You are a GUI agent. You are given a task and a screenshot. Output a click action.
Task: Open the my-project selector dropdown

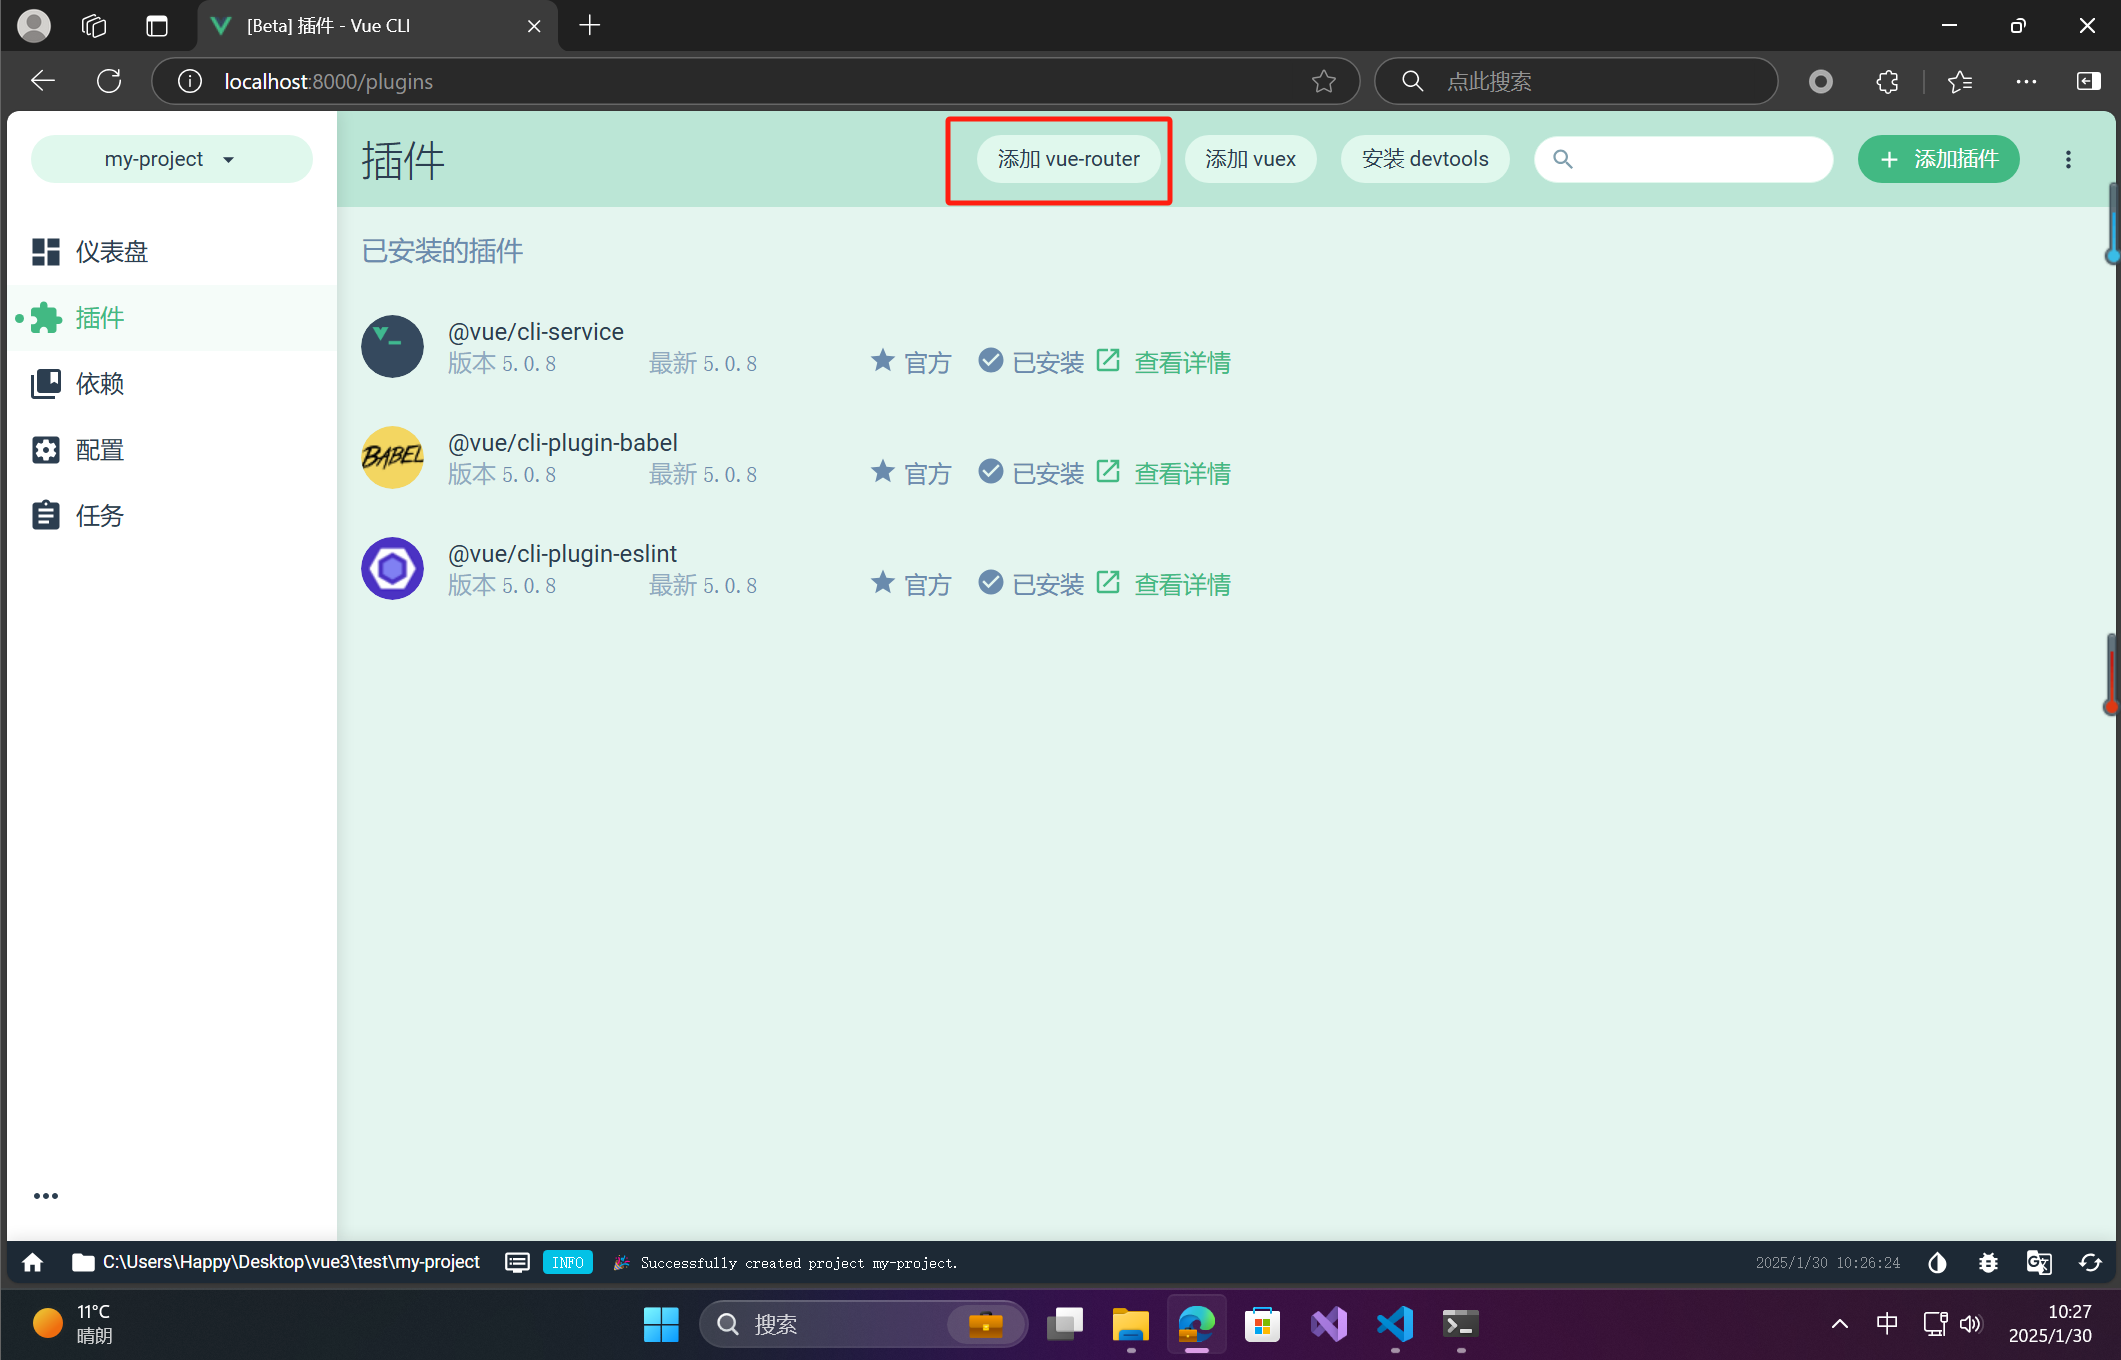click(x=171, y=158)
